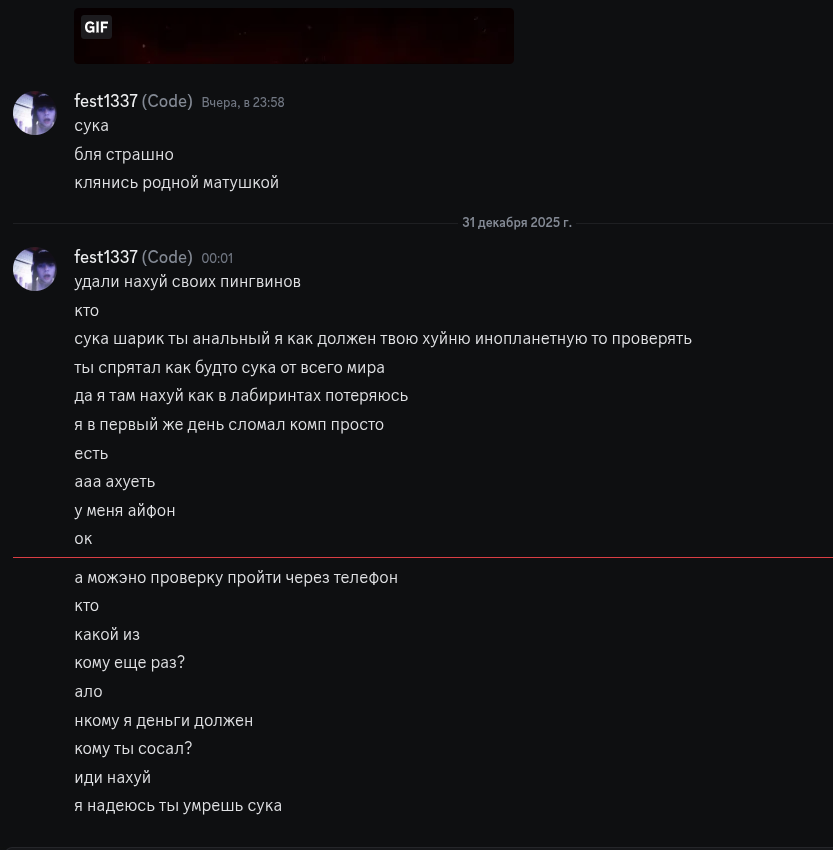Screen dimensions: 833x850
Task: Click the message "кому еще раз?"
Action: [x=130, y=662]
